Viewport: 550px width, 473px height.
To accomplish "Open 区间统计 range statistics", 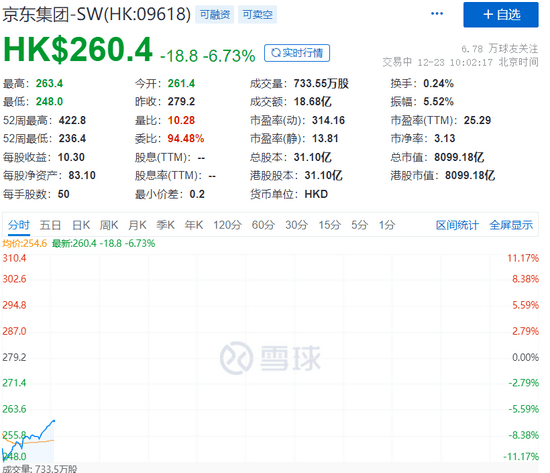I will pyautogui.click(x=457, y=225).
